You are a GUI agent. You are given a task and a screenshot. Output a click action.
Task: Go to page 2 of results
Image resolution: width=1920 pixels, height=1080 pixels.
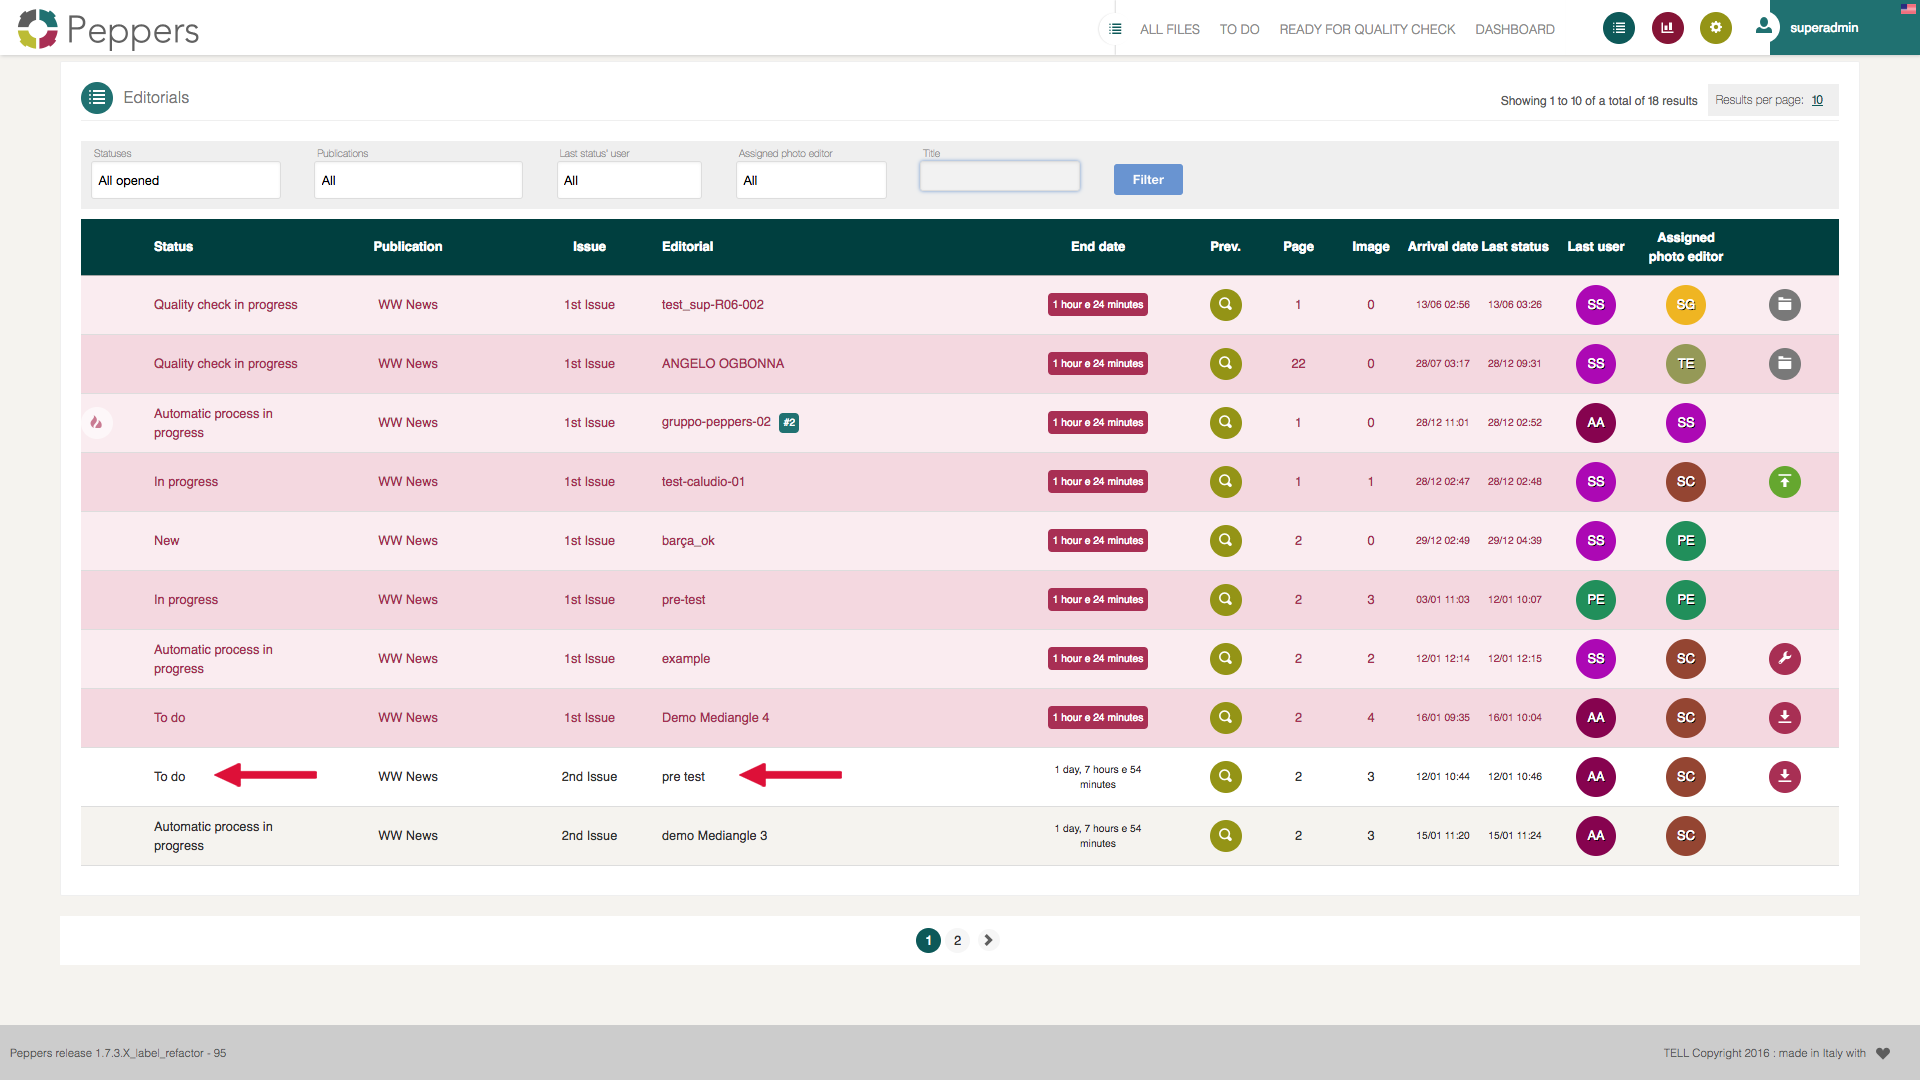tap(957, 941)
